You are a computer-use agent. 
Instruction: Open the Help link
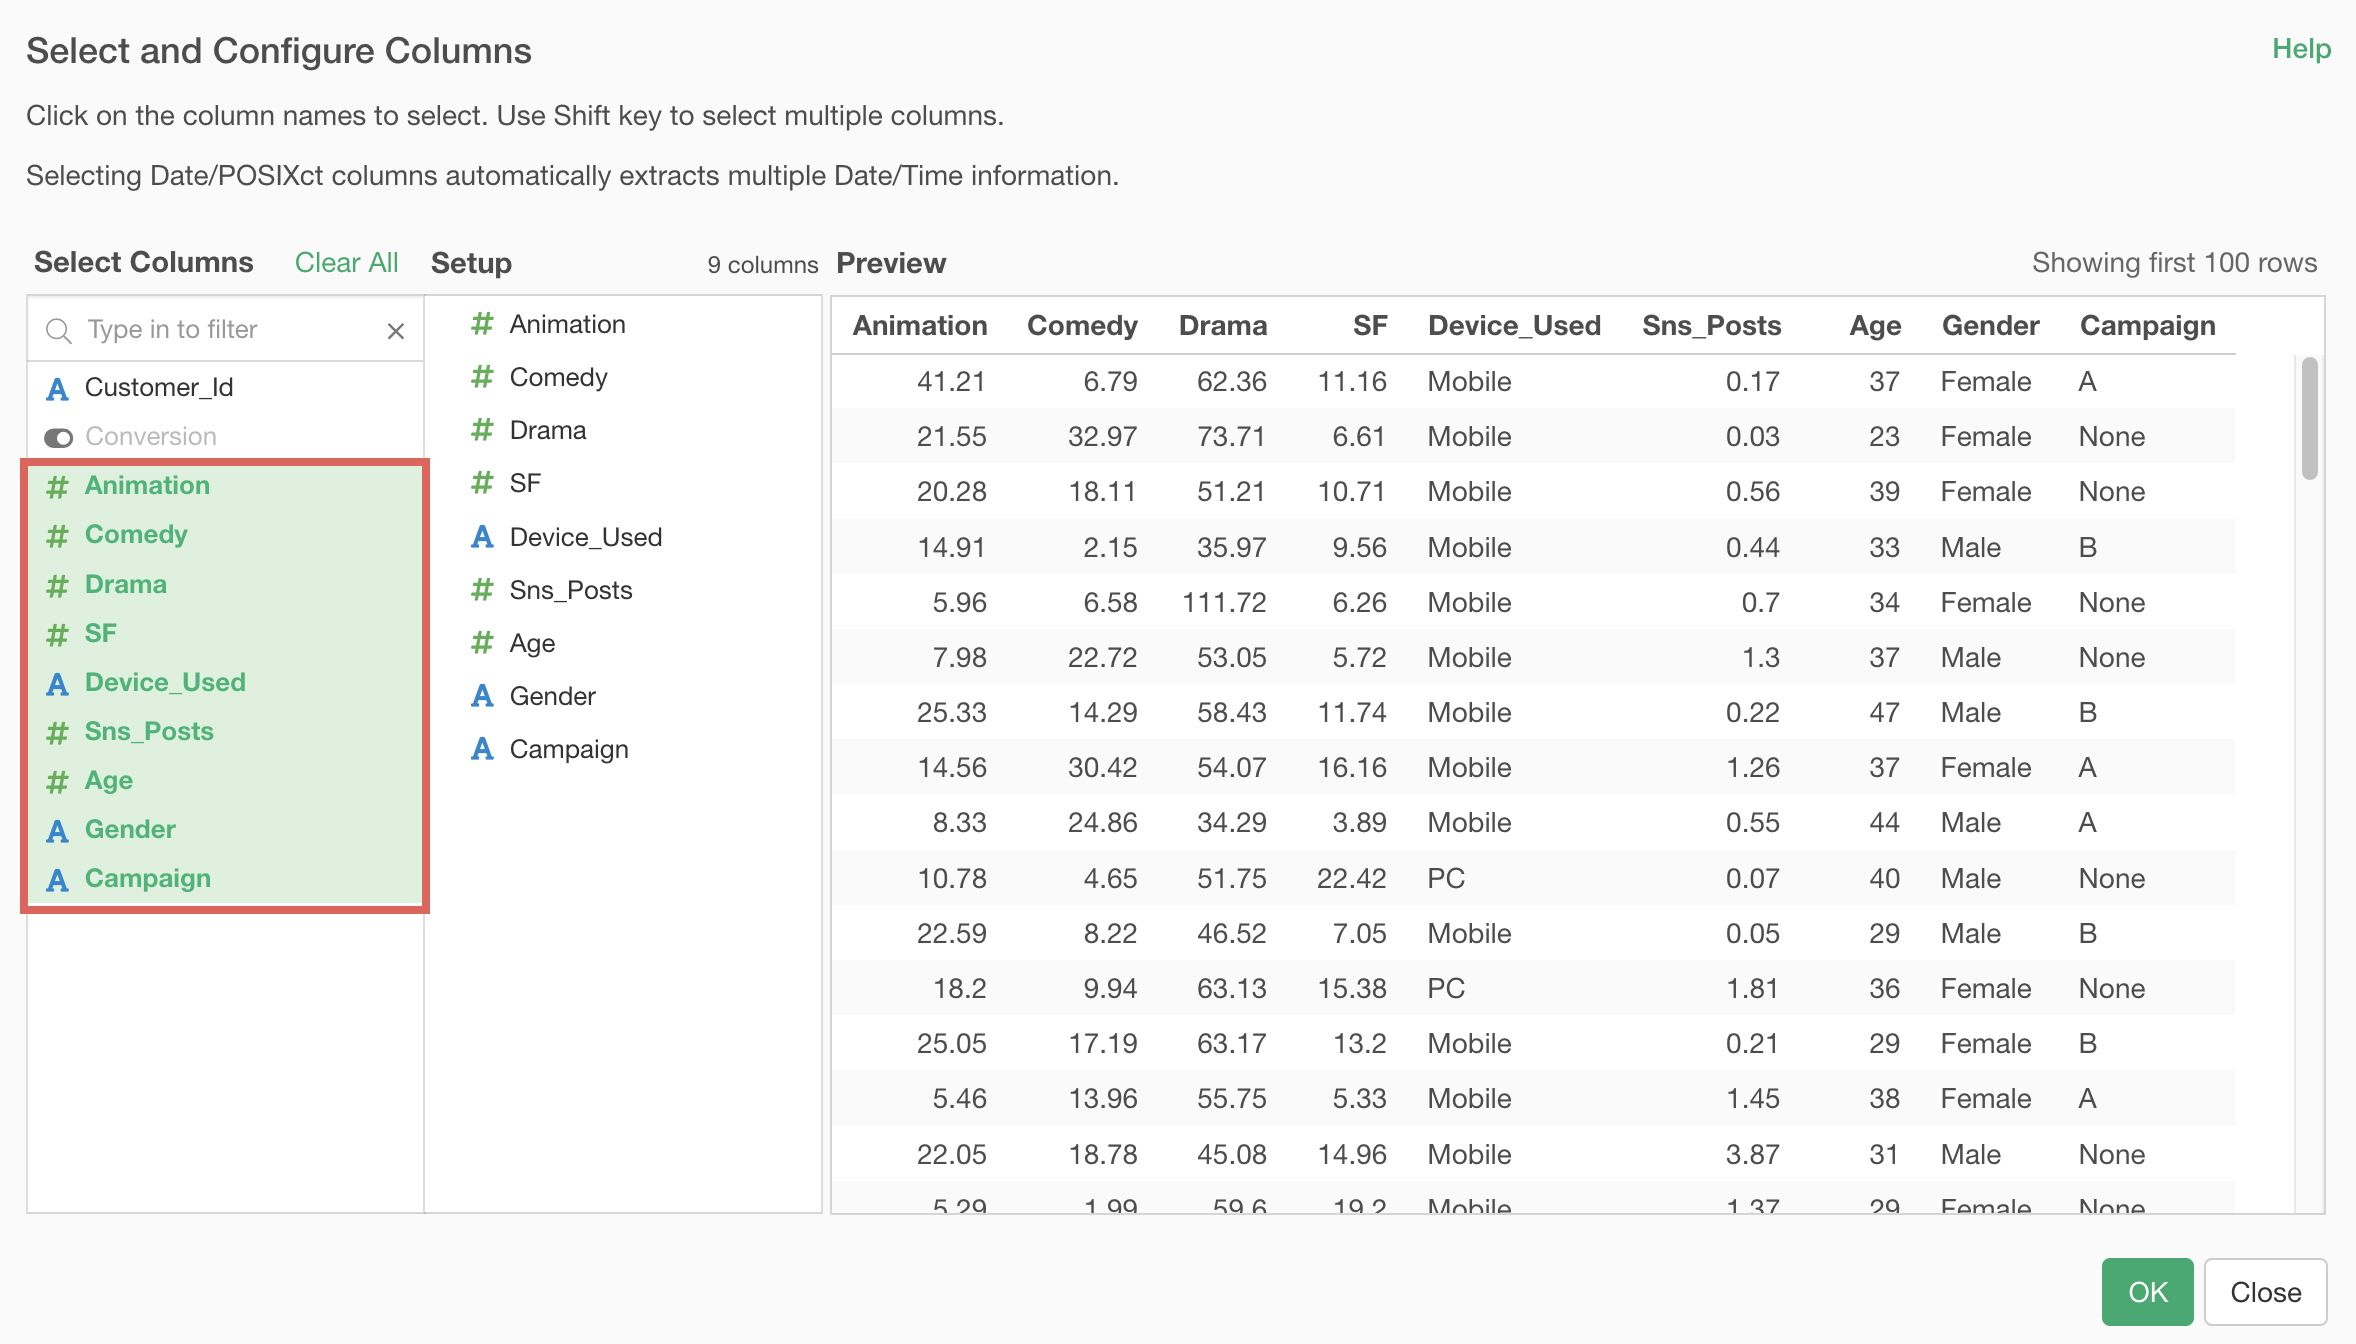tap(2301, 49)
